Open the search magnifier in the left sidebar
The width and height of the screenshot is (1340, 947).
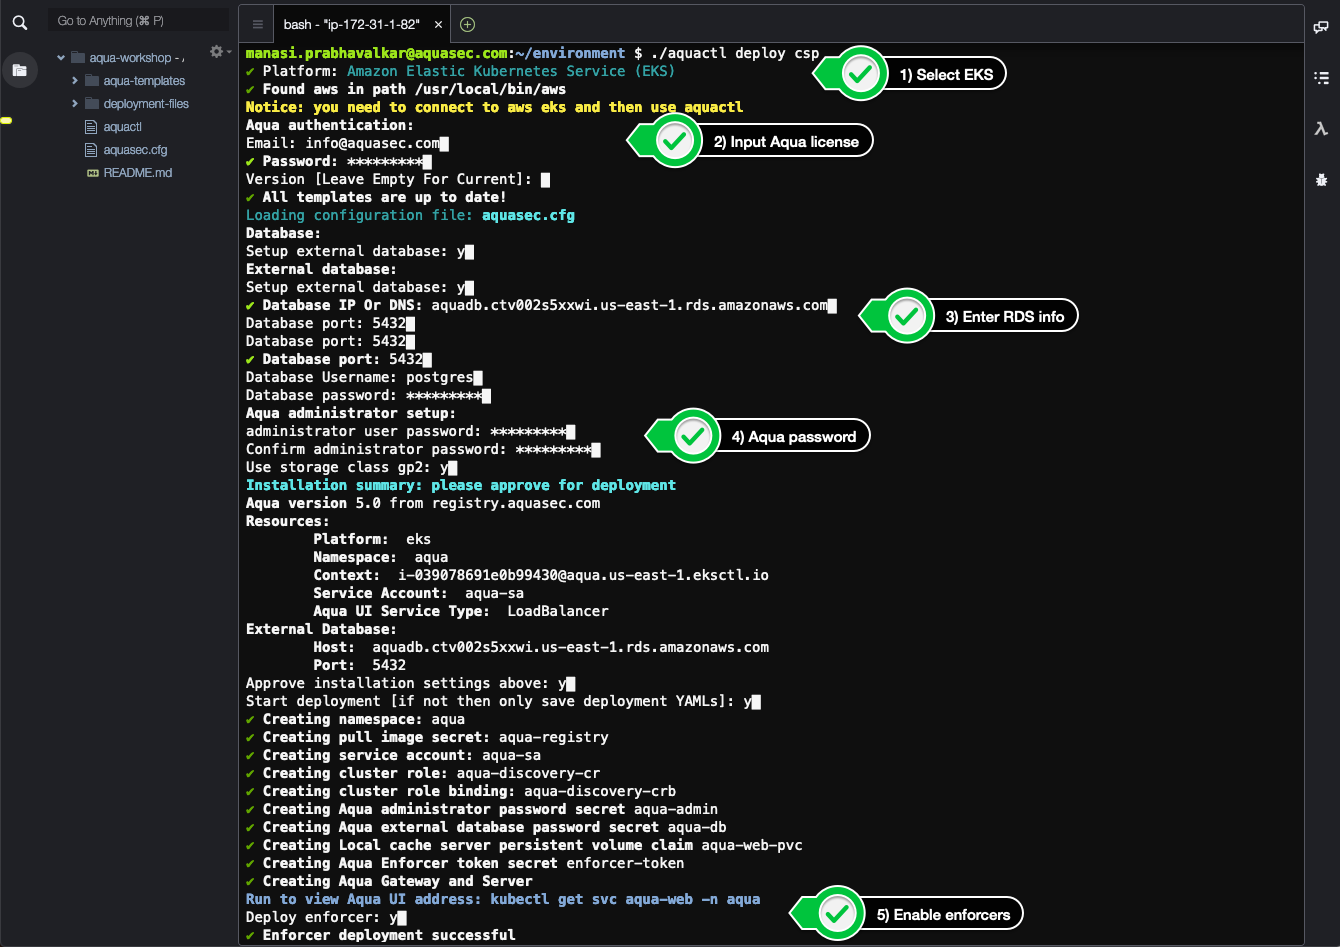click(x=19, y=22)
